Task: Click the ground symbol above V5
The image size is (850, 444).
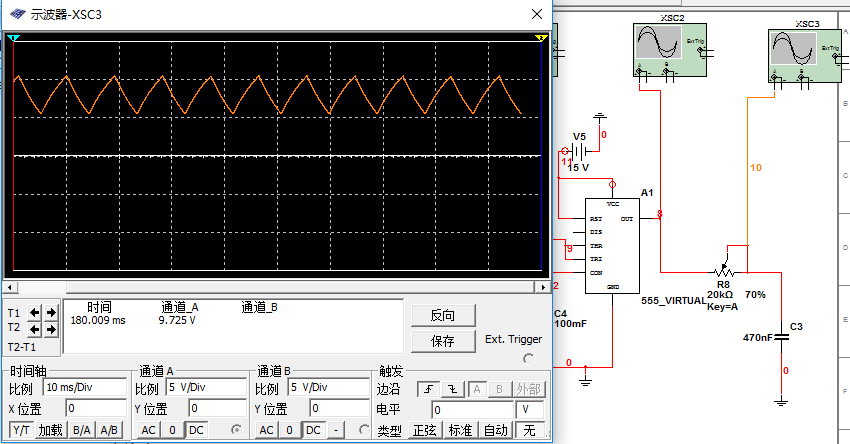Action: 600,117
